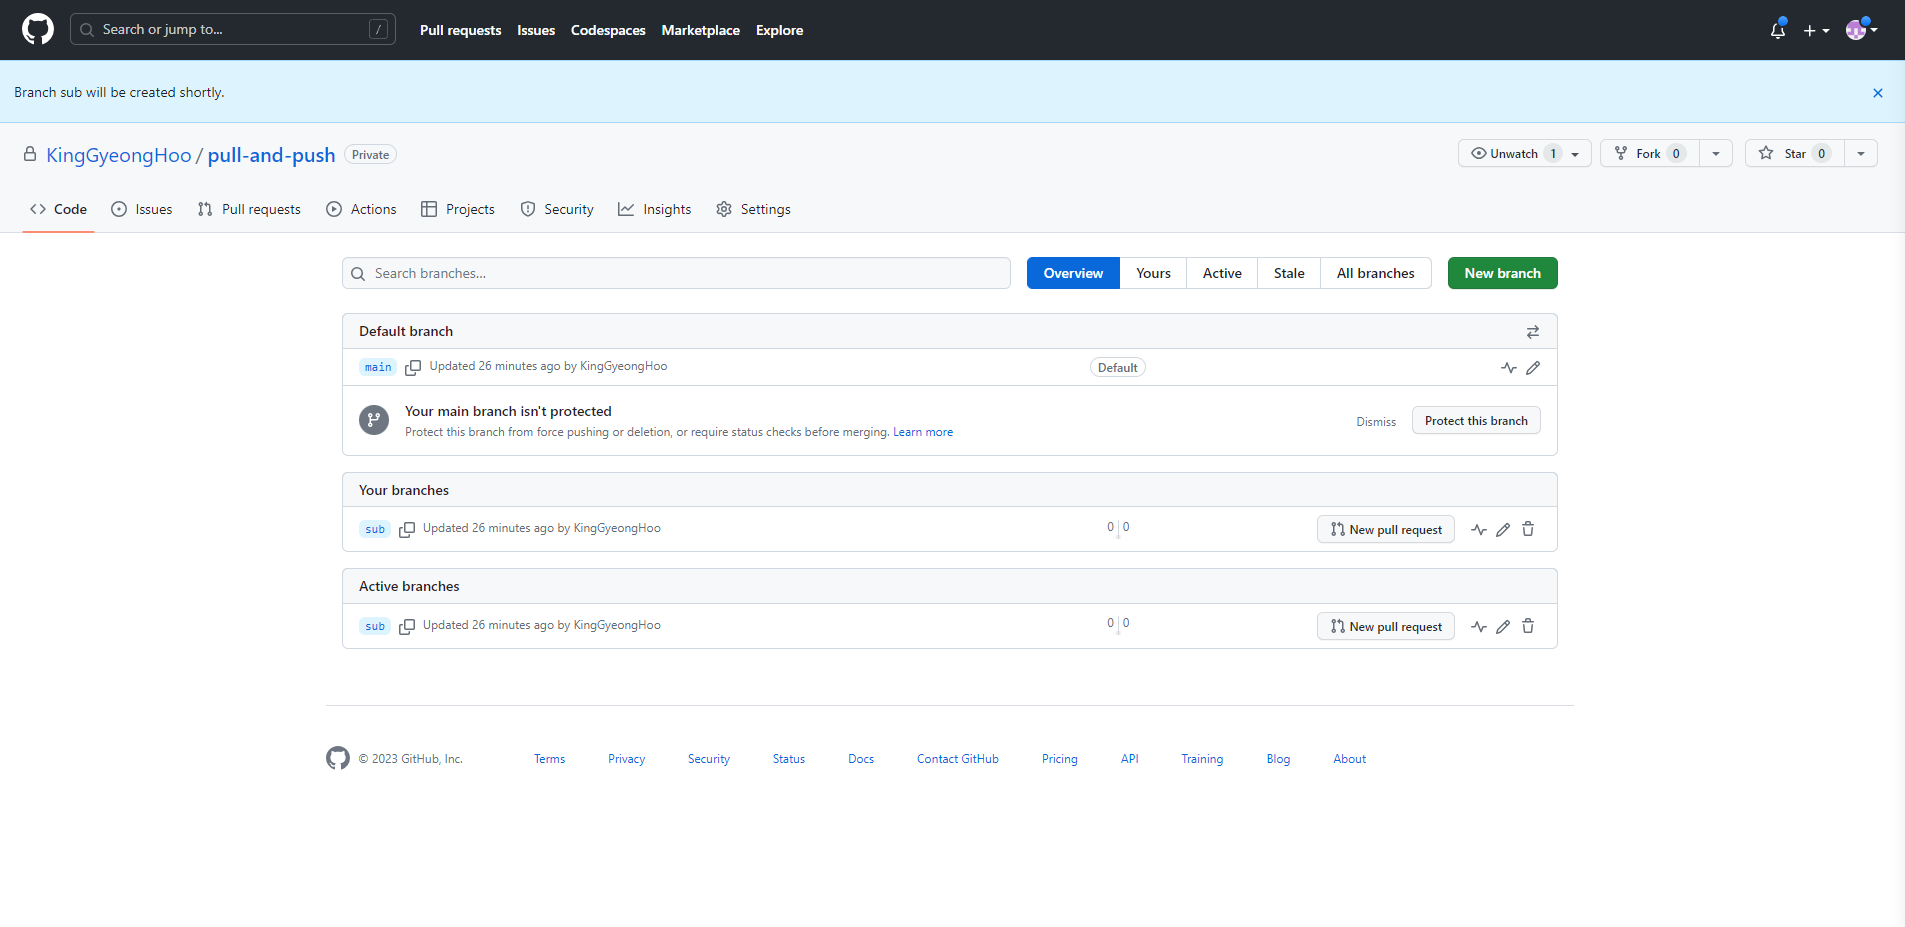Rename sub branch in Your branches
The width and height of the screenshot is (1905, 927).
pyautogui.click(x=1503, y=530)
